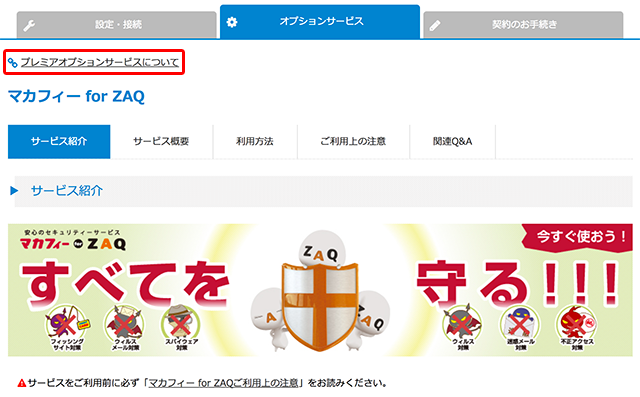640x397 pixels.
Task: Switch to the 利用方法 sub-tab
Action: pos(255,142)
